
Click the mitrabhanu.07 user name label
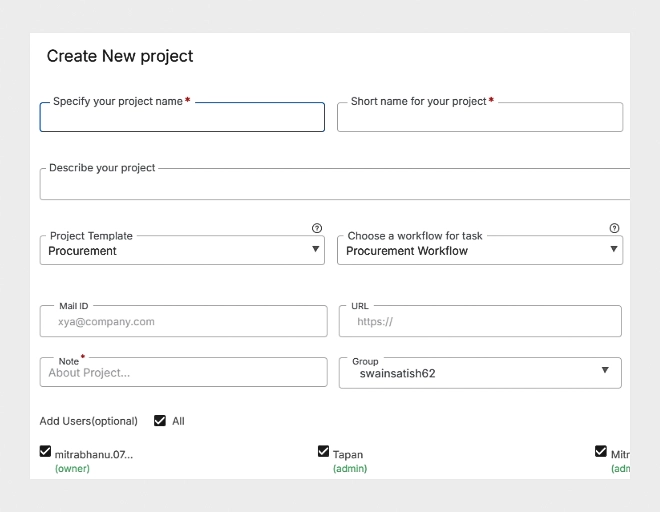point(93,455)
